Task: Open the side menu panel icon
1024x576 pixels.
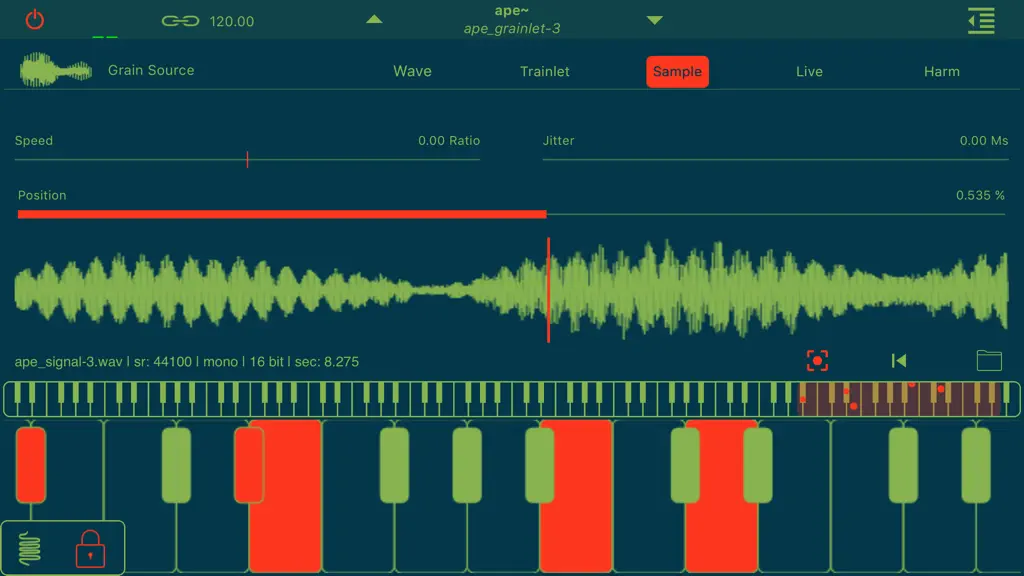Action: [x=981, y=21]
